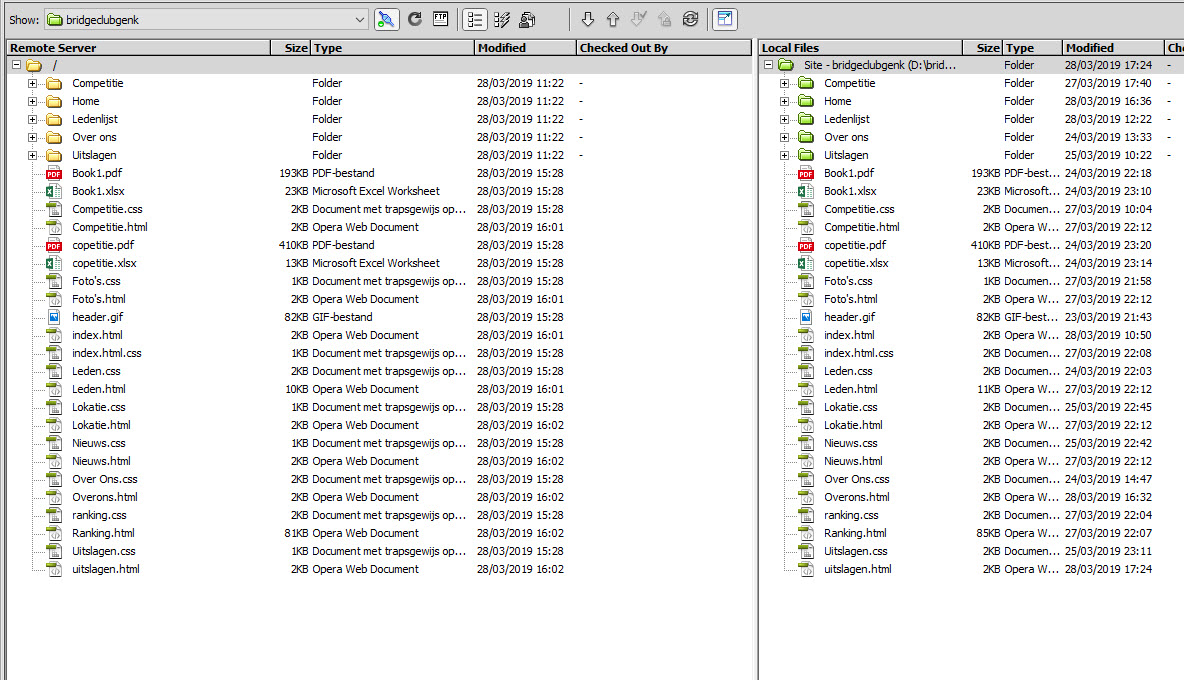
Task: Expand the remote Competitie folder
Action: click(32, 83)
